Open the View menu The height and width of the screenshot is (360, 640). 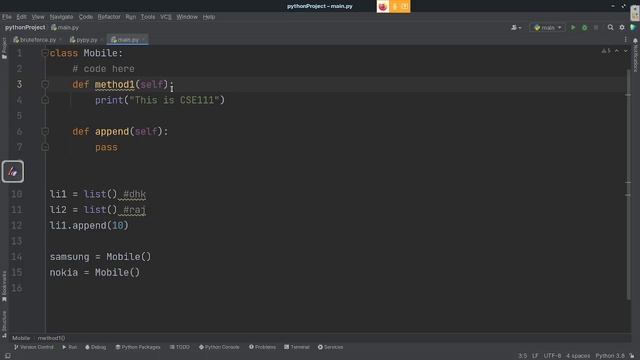(x=38, y=17)
